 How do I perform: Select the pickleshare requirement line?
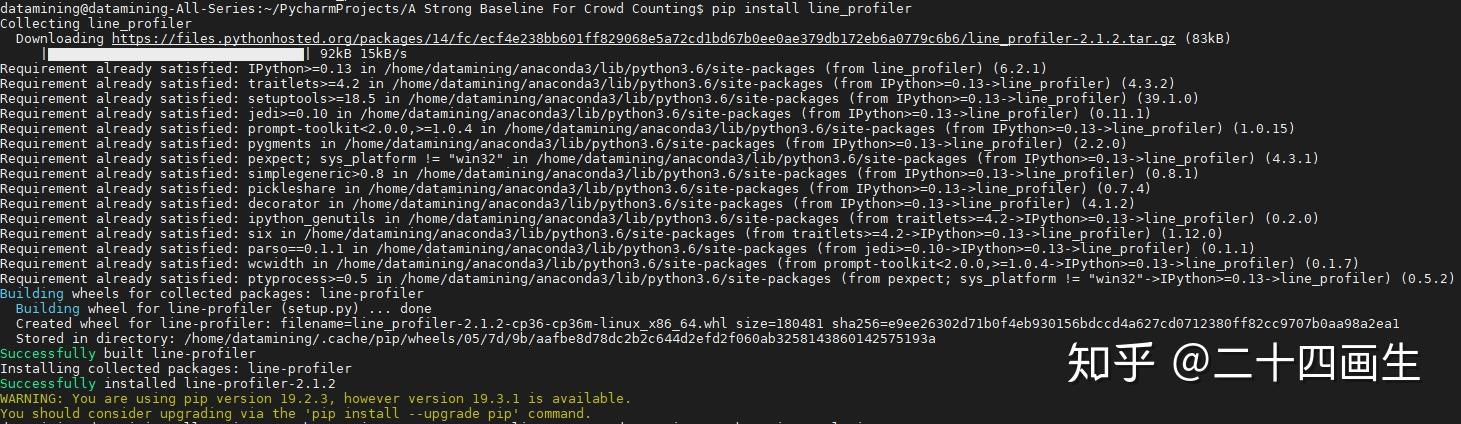(575, 188)
